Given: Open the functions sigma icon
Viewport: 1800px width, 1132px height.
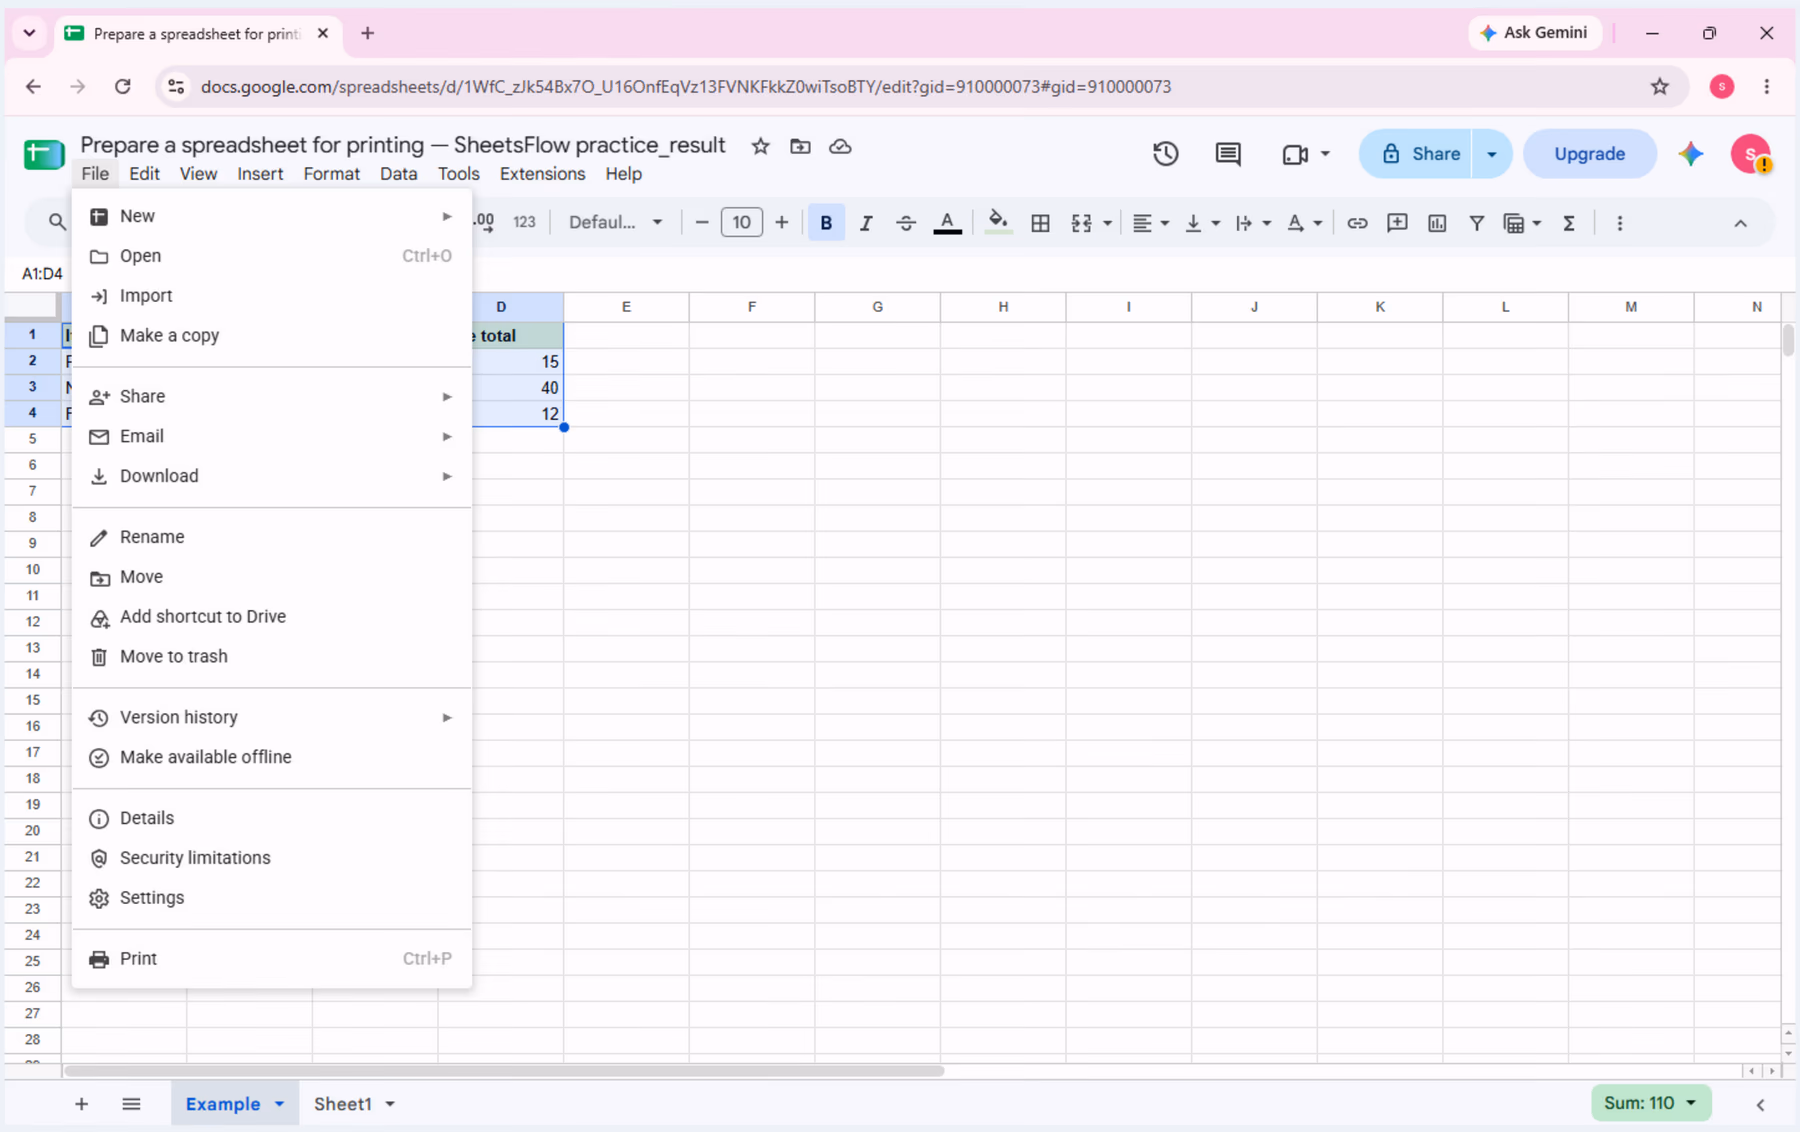Looking at the screenshot, I should coord(1569,223).
